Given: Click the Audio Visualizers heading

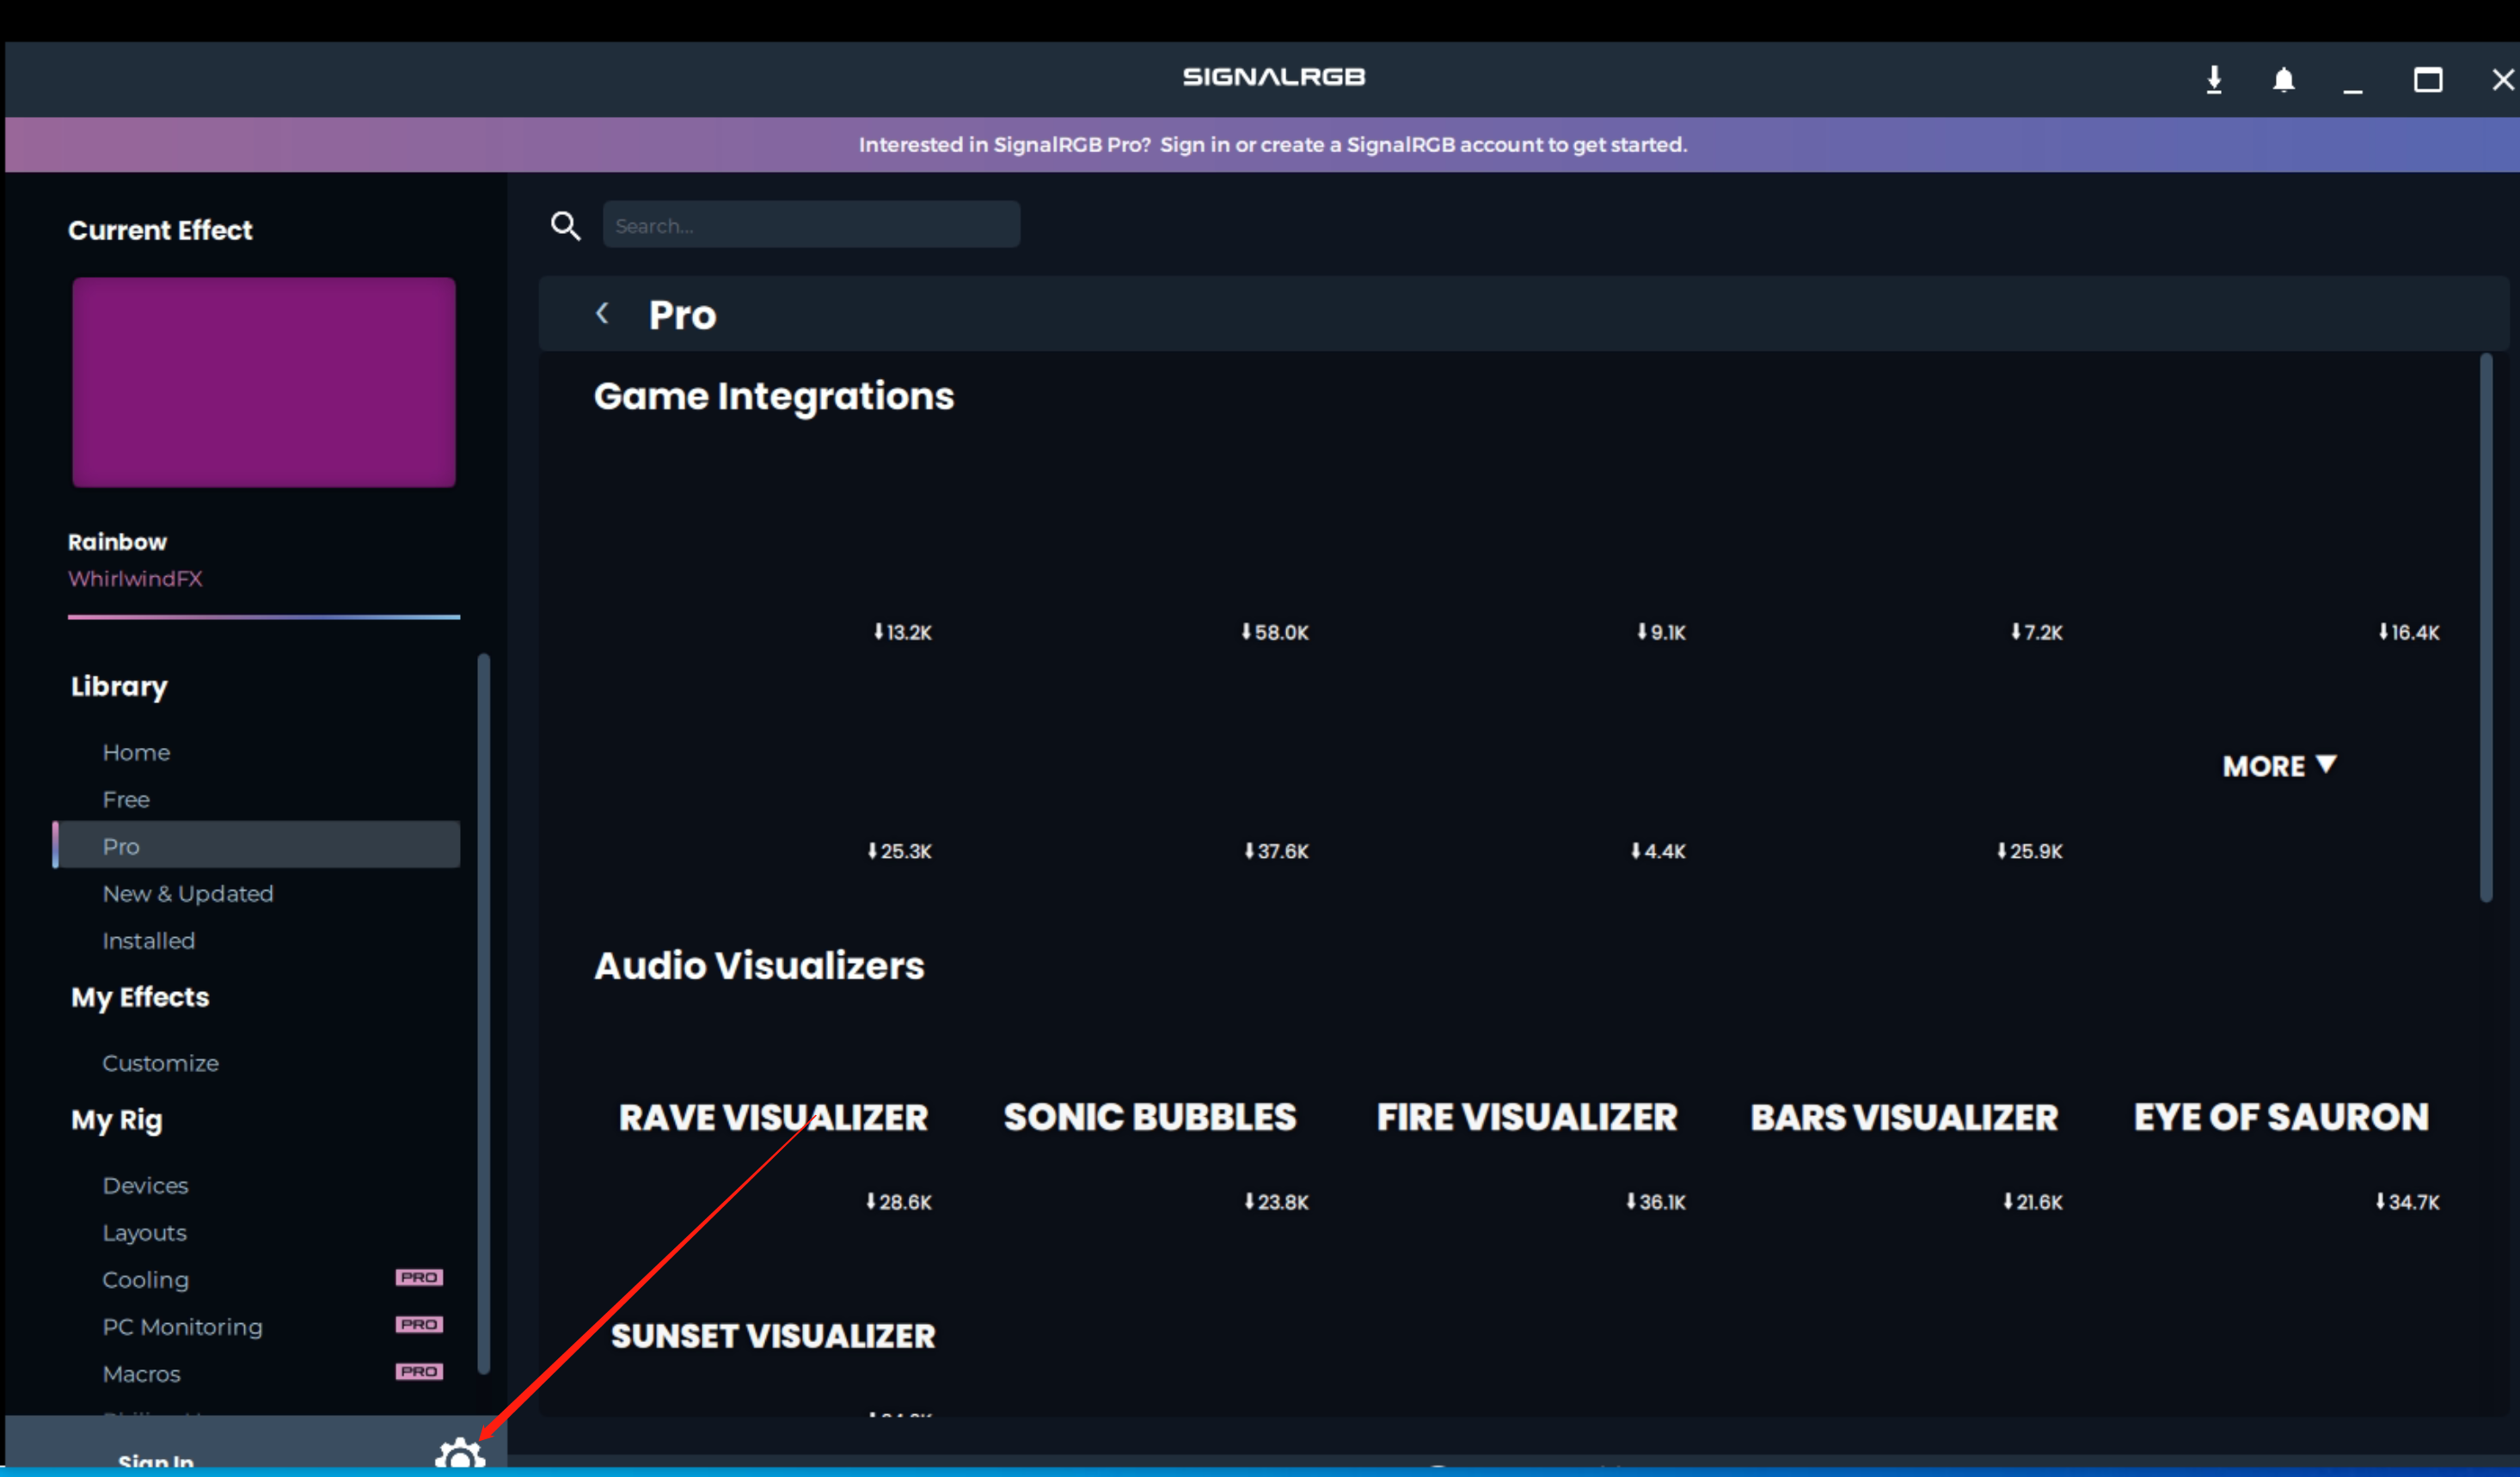Looking at the screenshot, I should [x=759, y=966].
